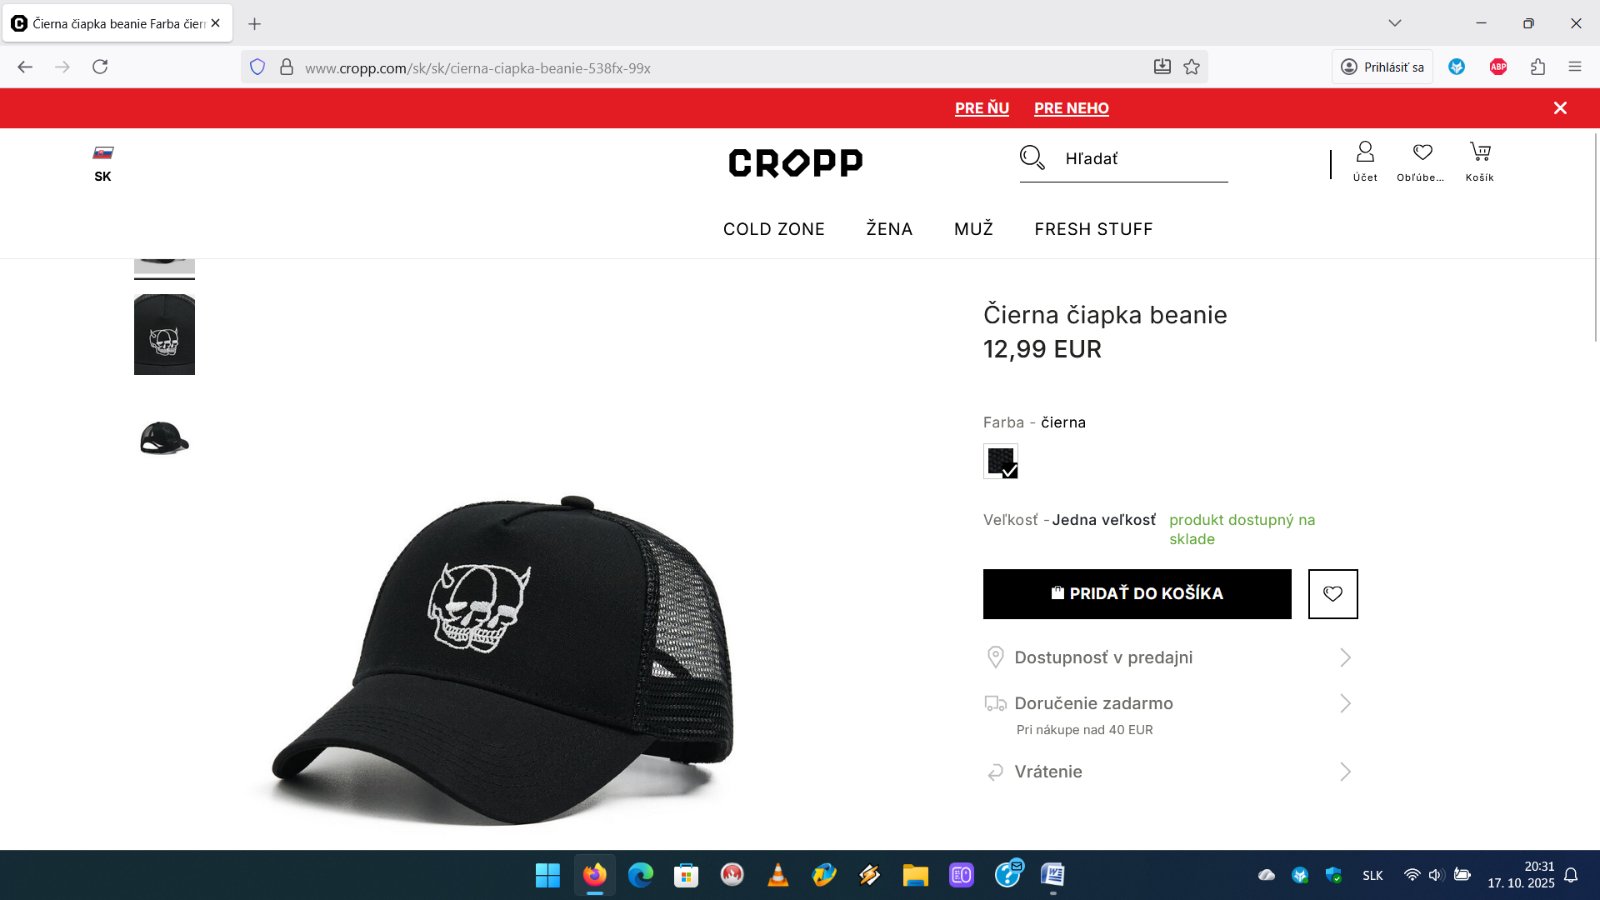Click the CROPP logo
Screen dimensions: 1600x900
coord(796,162)
